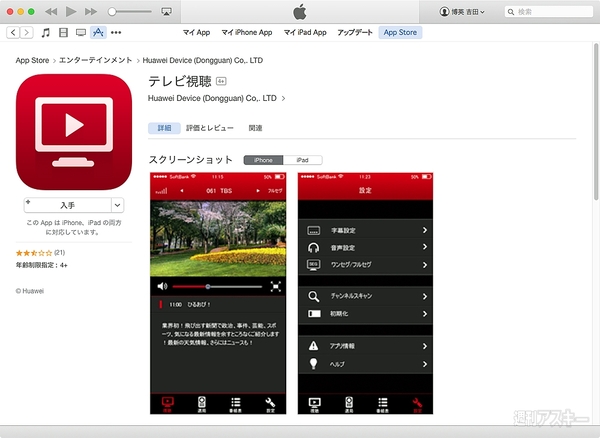Switch to the Movies library icon

coord(63,33)
